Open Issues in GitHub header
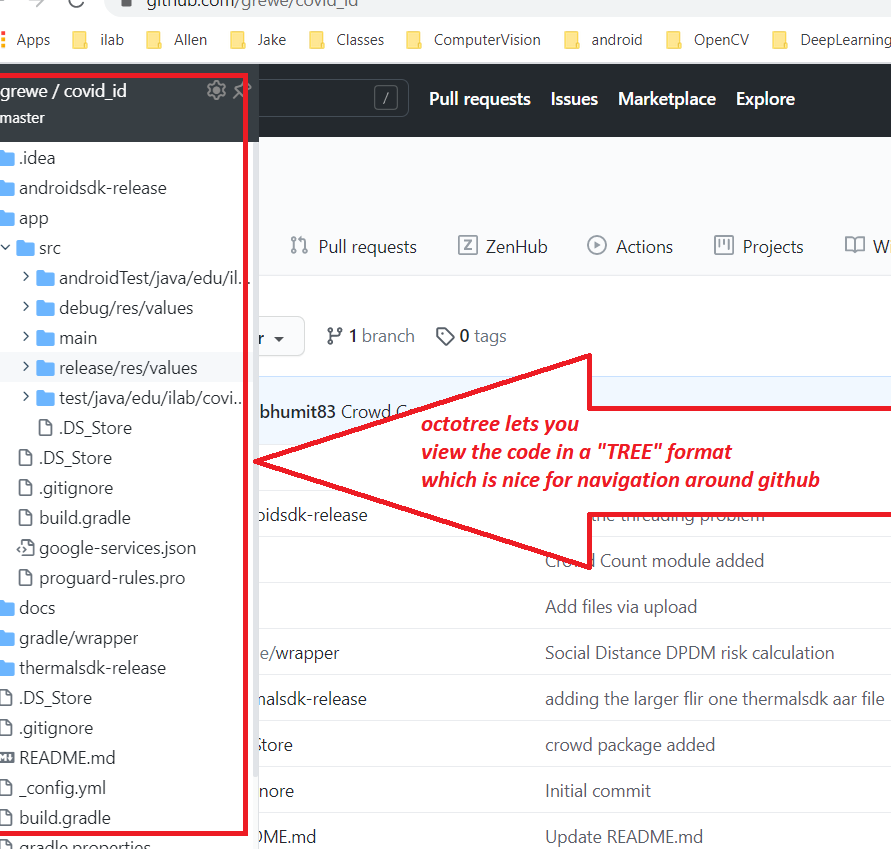 [574, 99]
